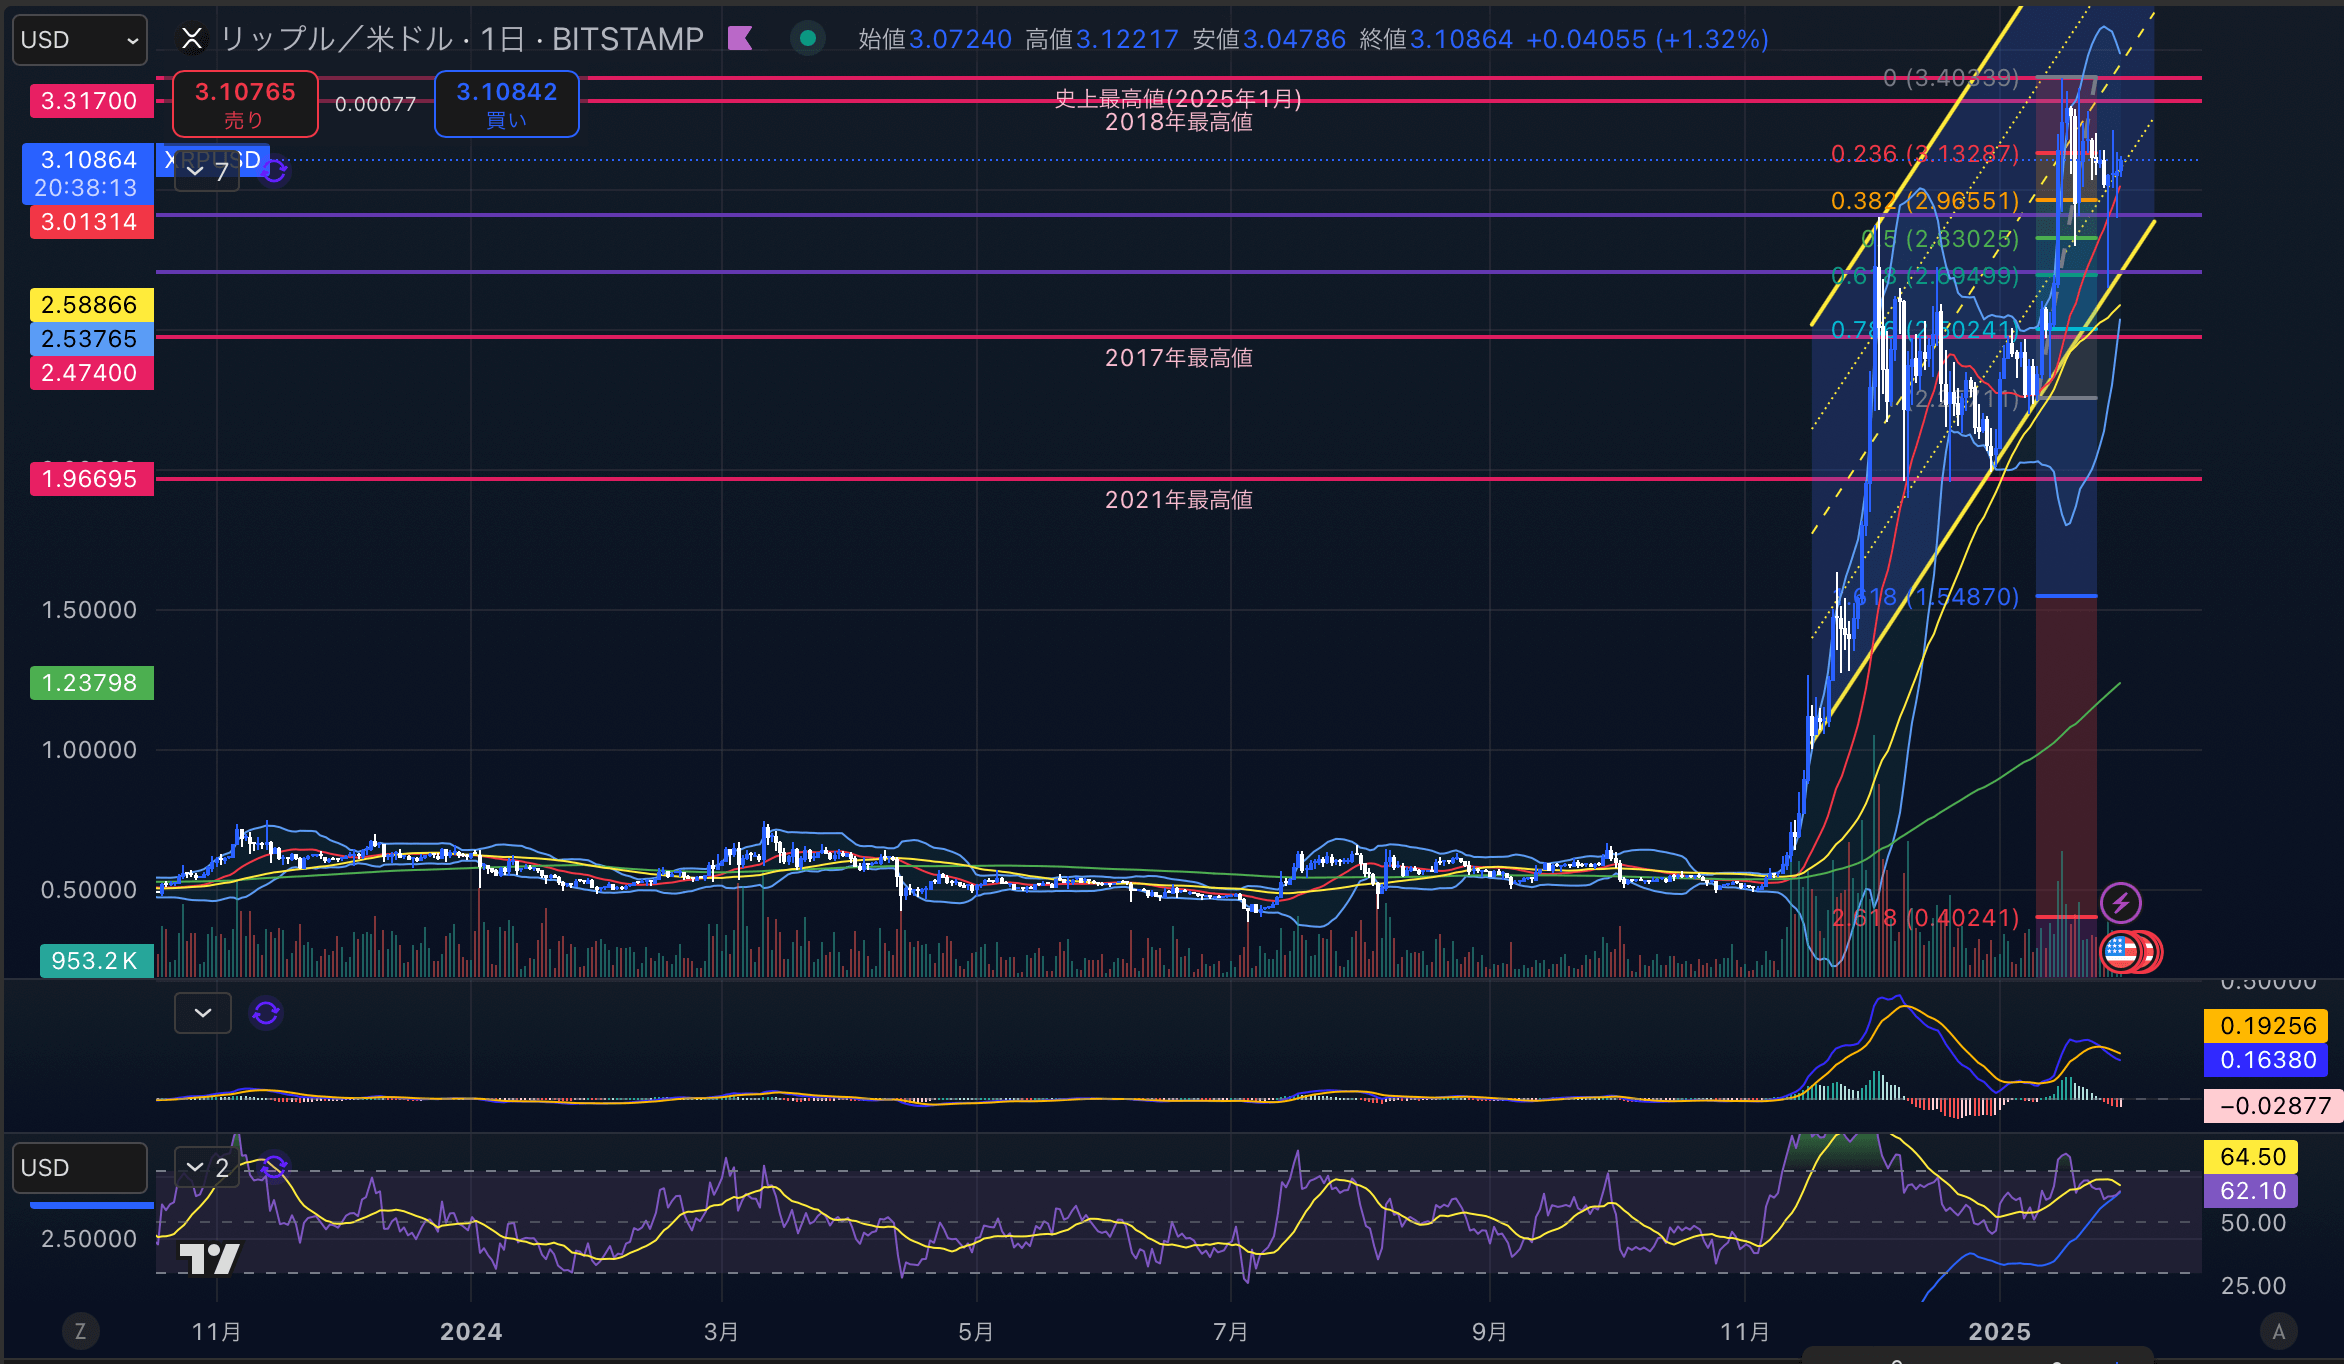Click the 2018年最高値 line label
Image resolution: width=2344 pixels, height=1364 pixels.
1179,122
